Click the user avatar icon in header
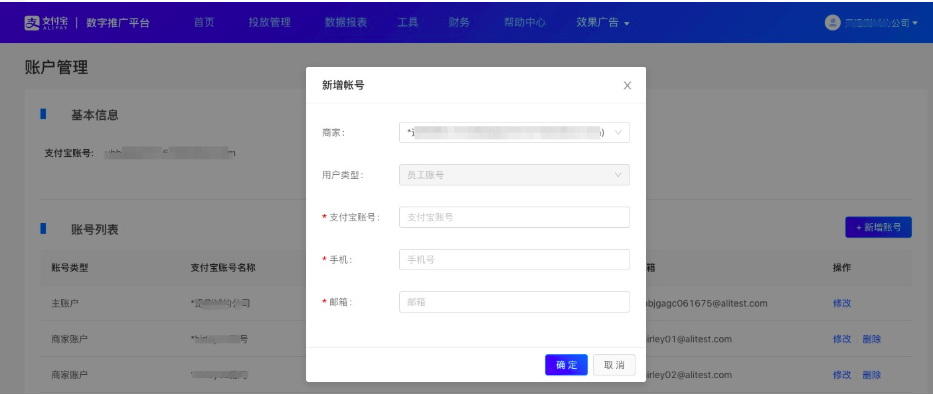This screenshot has width=933, height=395. pos(832,23)
